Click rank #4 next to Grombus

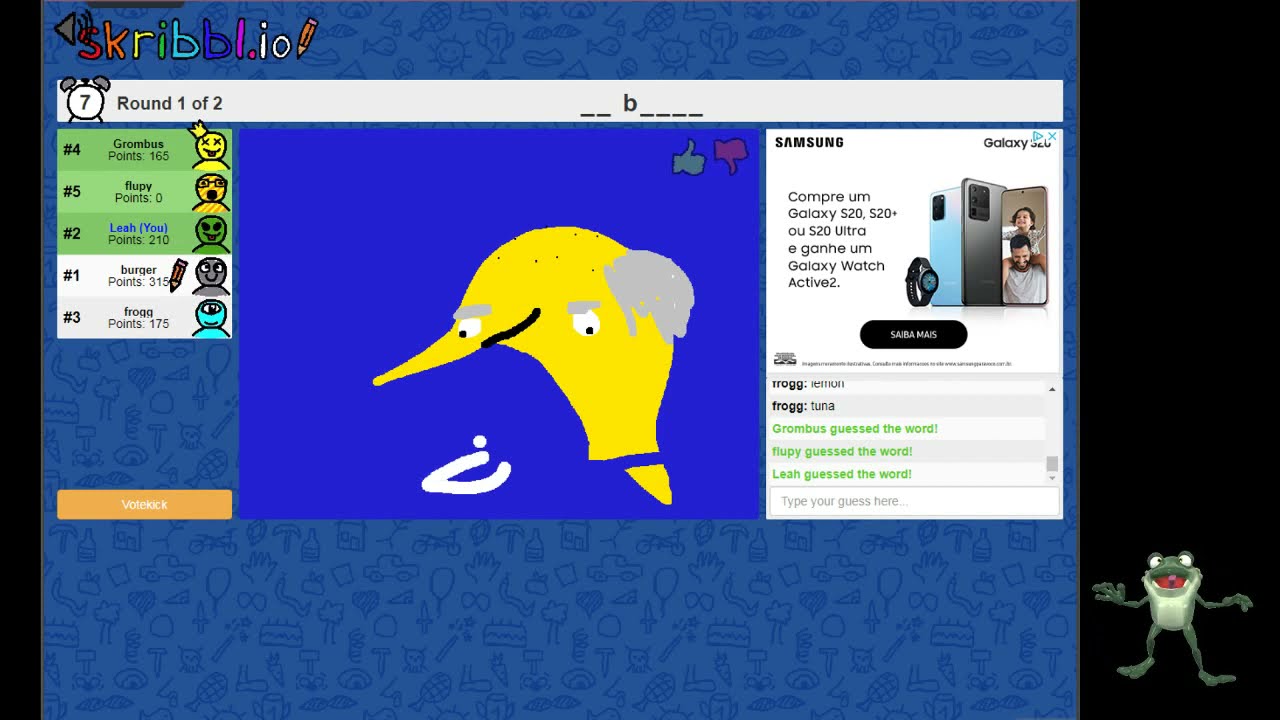point(72,149)
